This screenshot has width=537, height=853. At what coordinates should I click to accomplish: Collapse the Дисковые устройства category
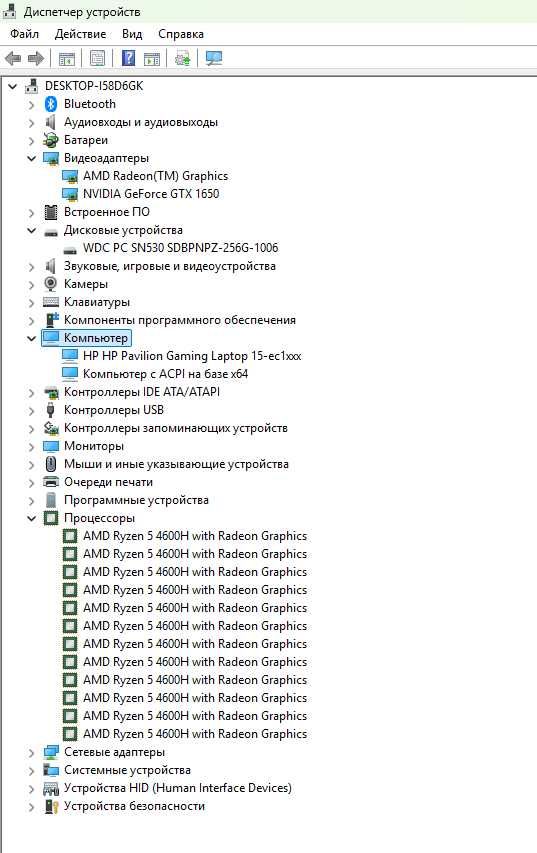click(32, 230)
